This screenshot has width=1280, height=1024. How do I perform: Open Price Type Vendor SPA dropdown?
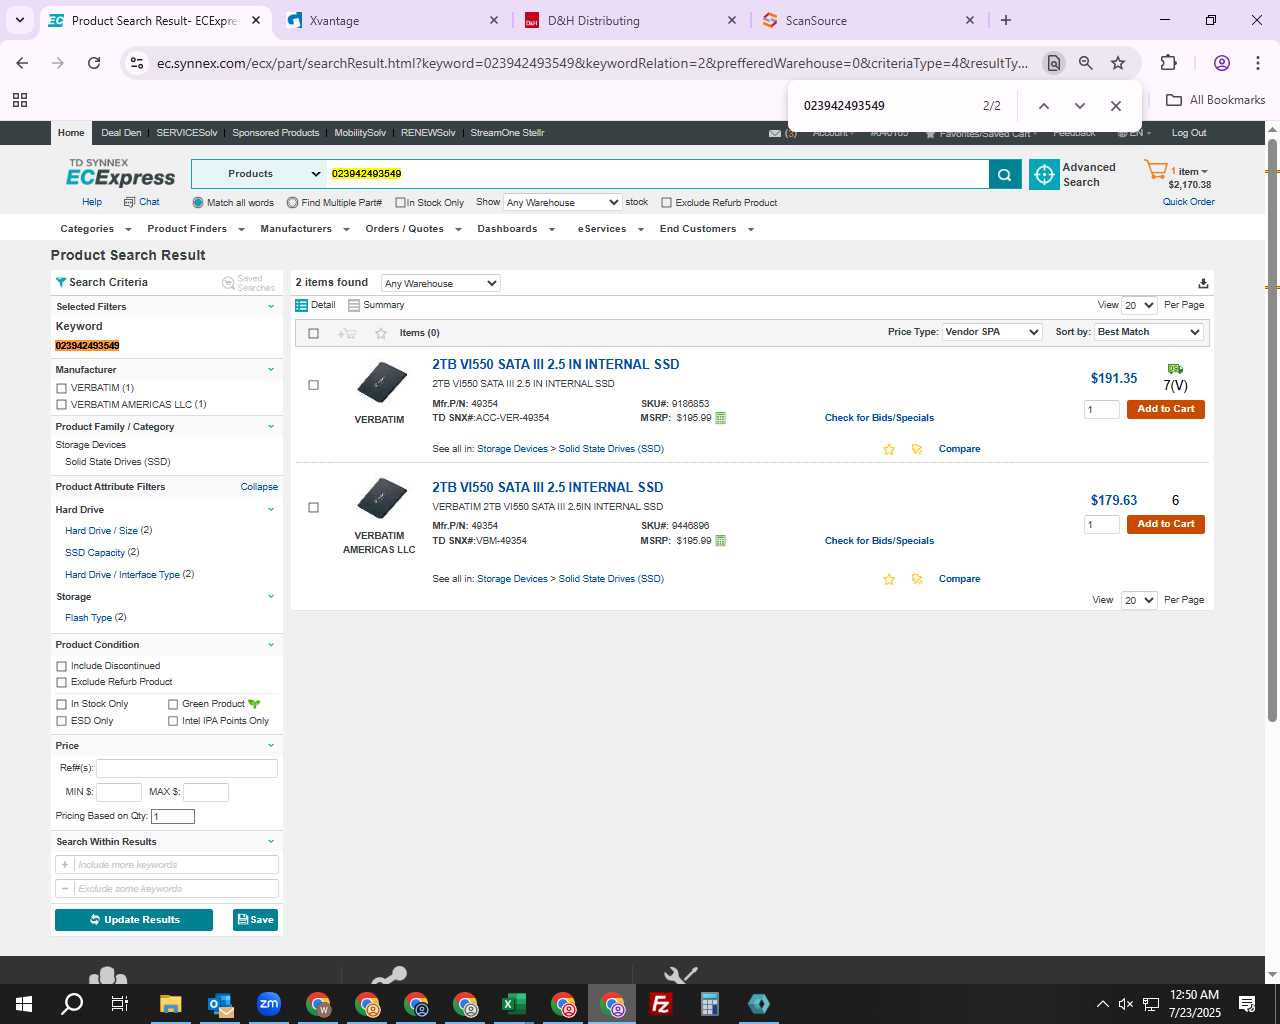(992, 332)
